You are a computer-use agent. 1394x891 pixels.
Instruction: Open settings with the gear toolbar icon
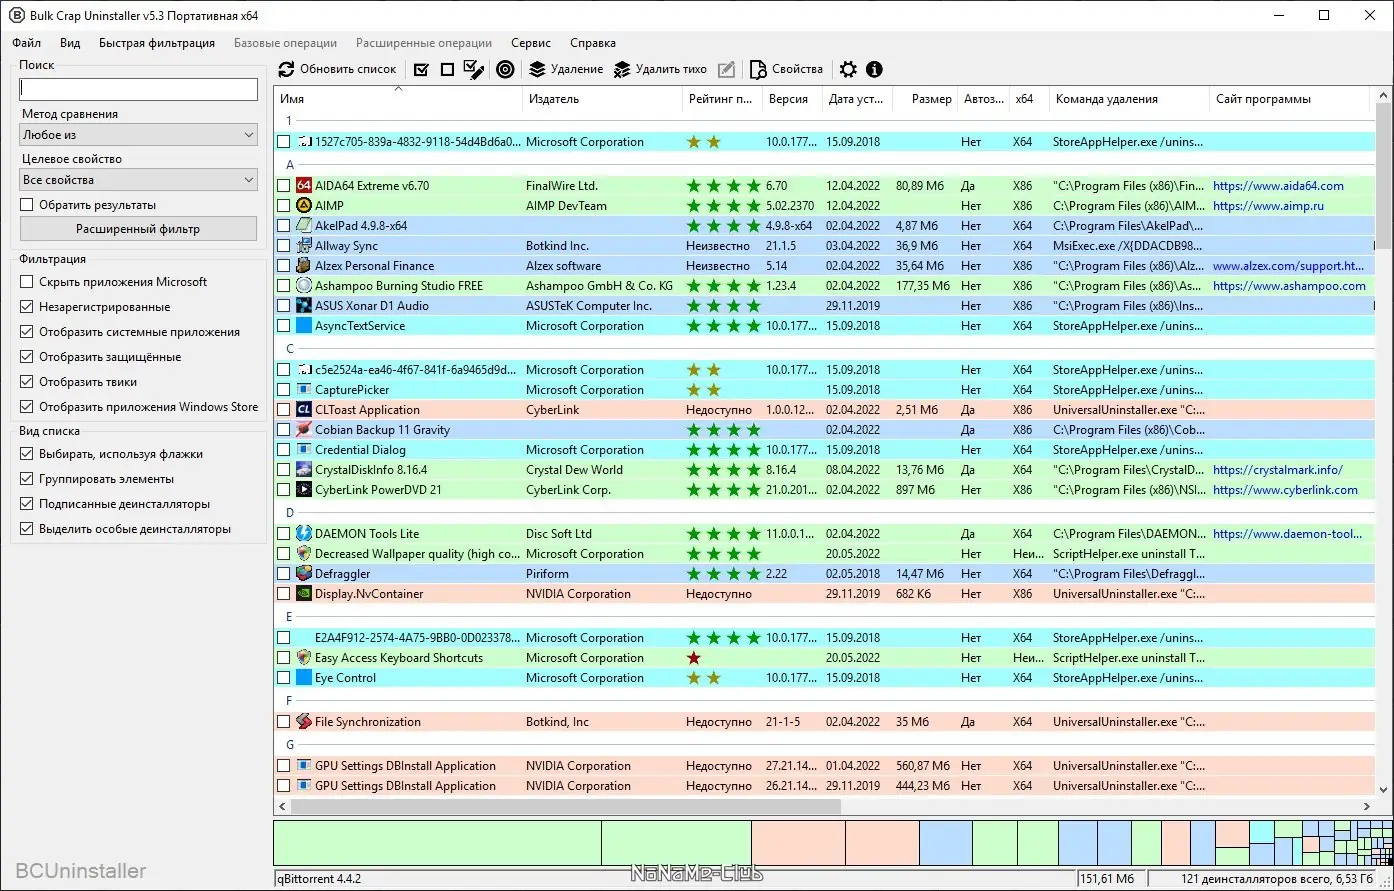click(848, 69)
